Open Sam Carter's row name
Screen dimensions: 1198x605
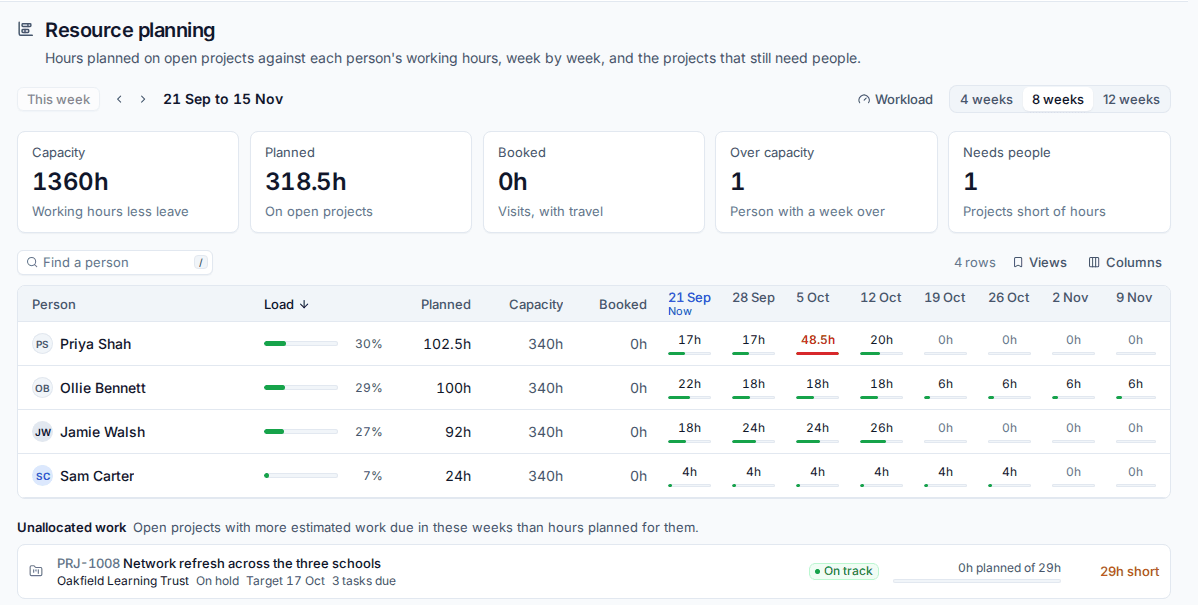pos(97,476)
